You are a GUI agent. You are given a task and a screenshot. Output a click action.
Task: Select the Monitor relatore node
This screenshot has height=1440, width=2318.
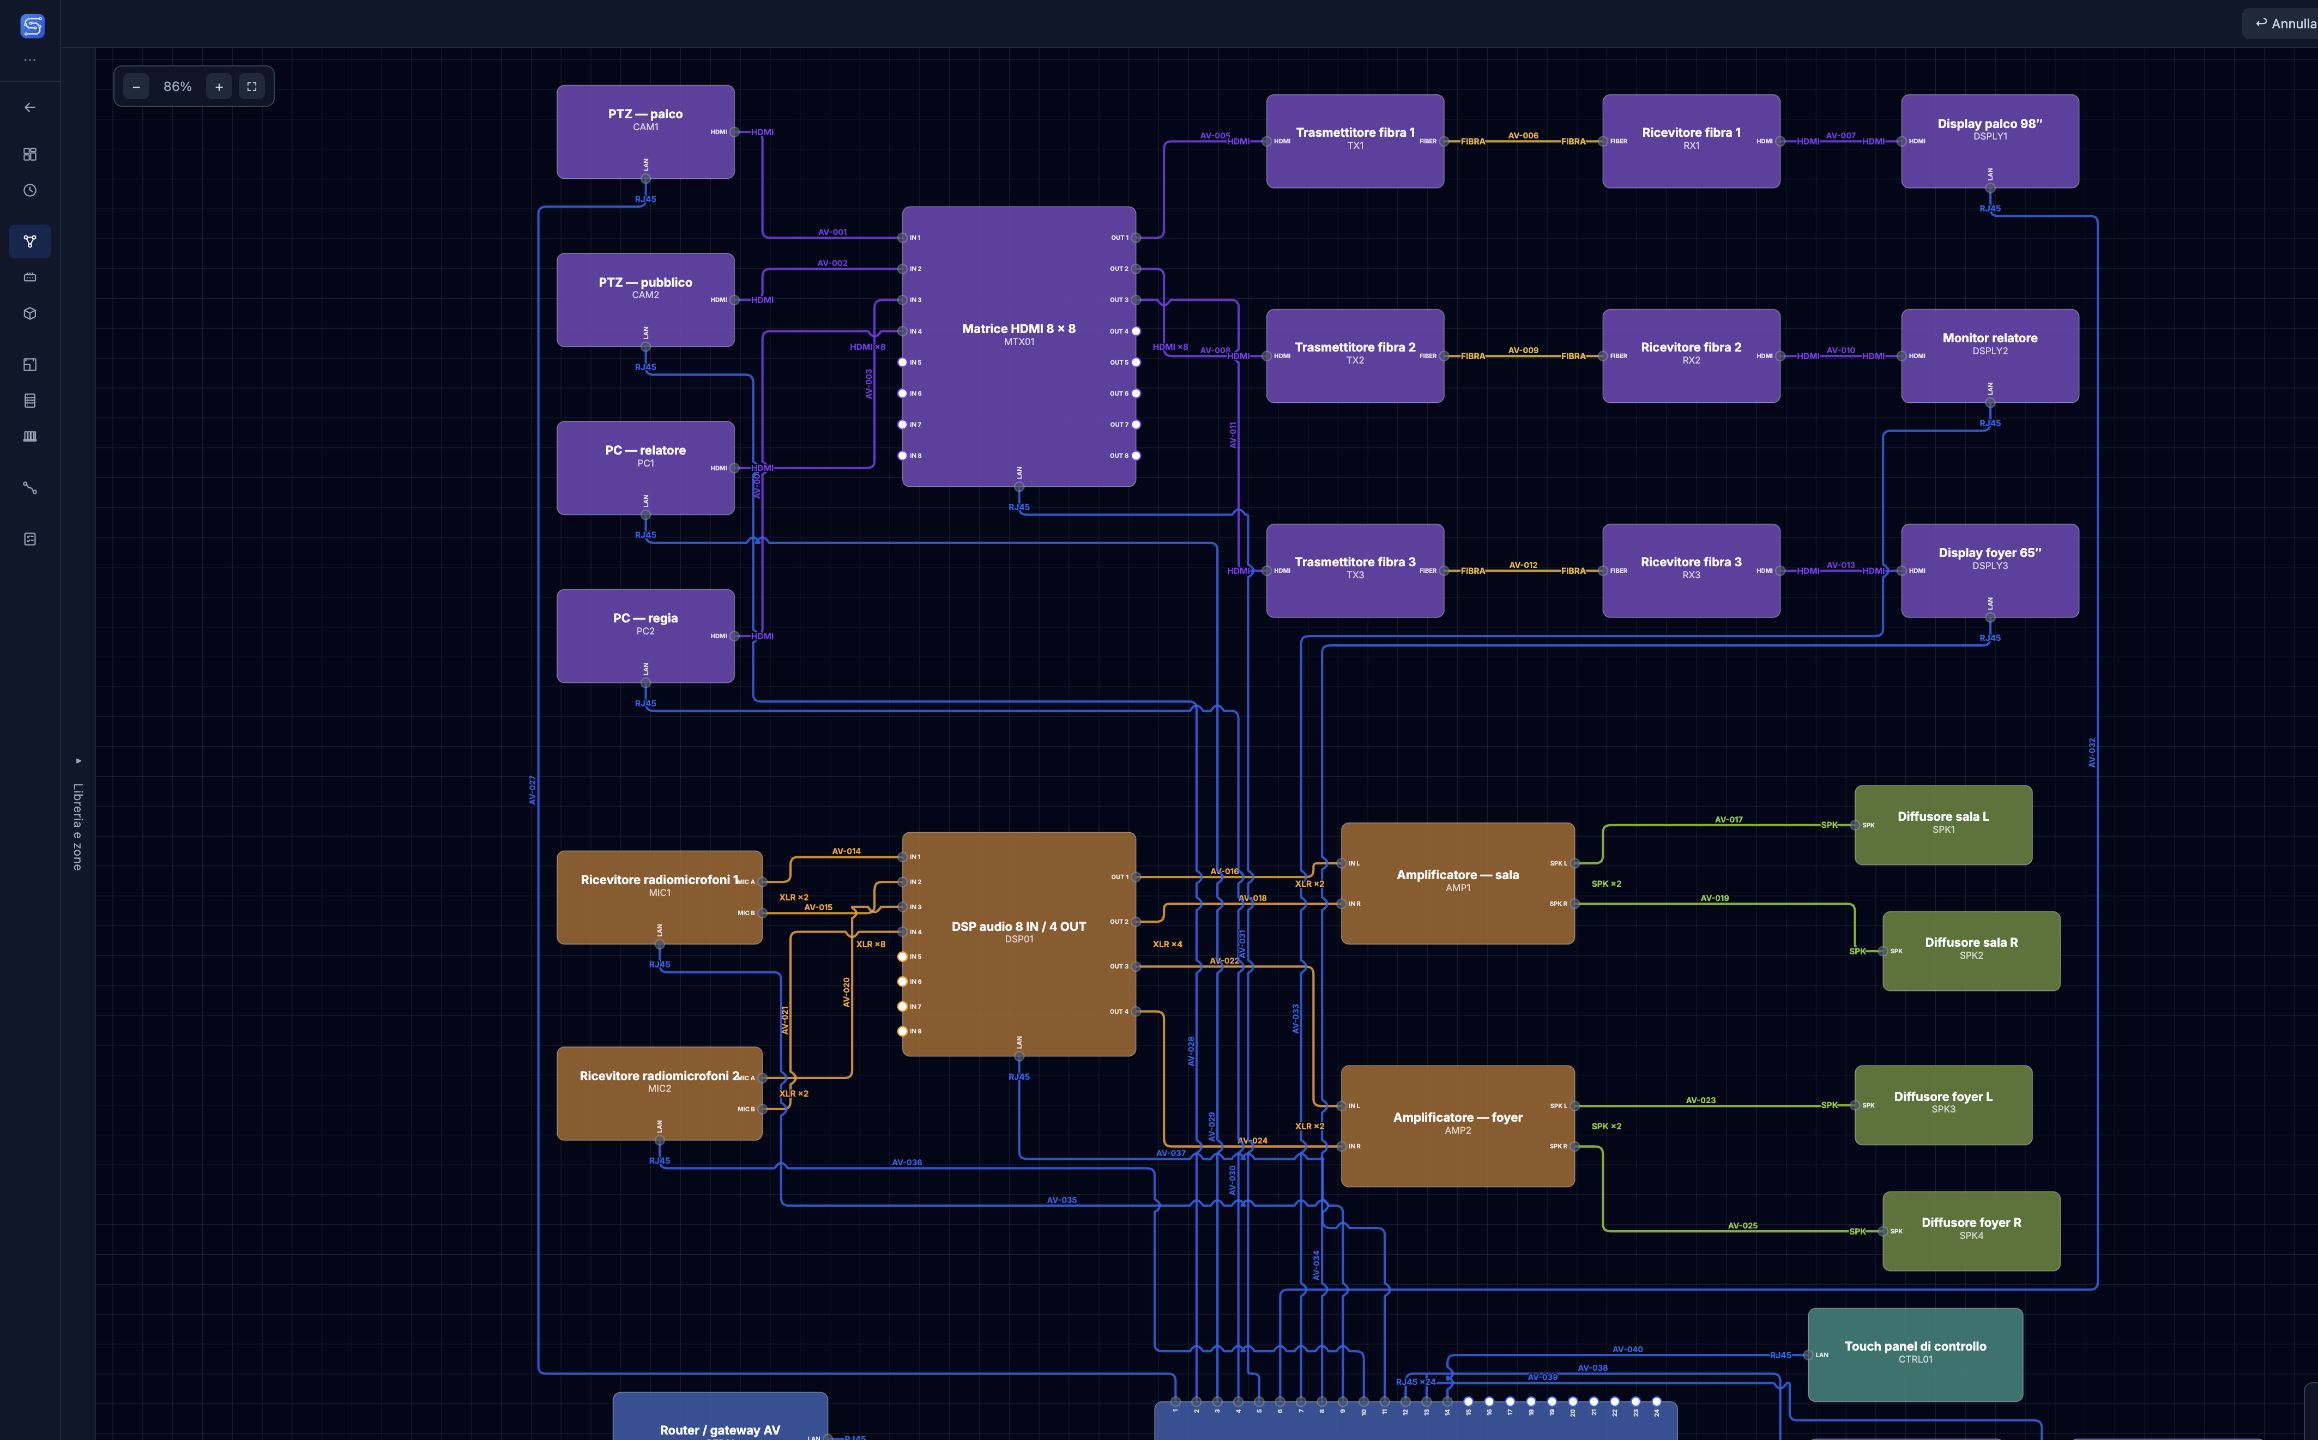[x=1990, y=356]
